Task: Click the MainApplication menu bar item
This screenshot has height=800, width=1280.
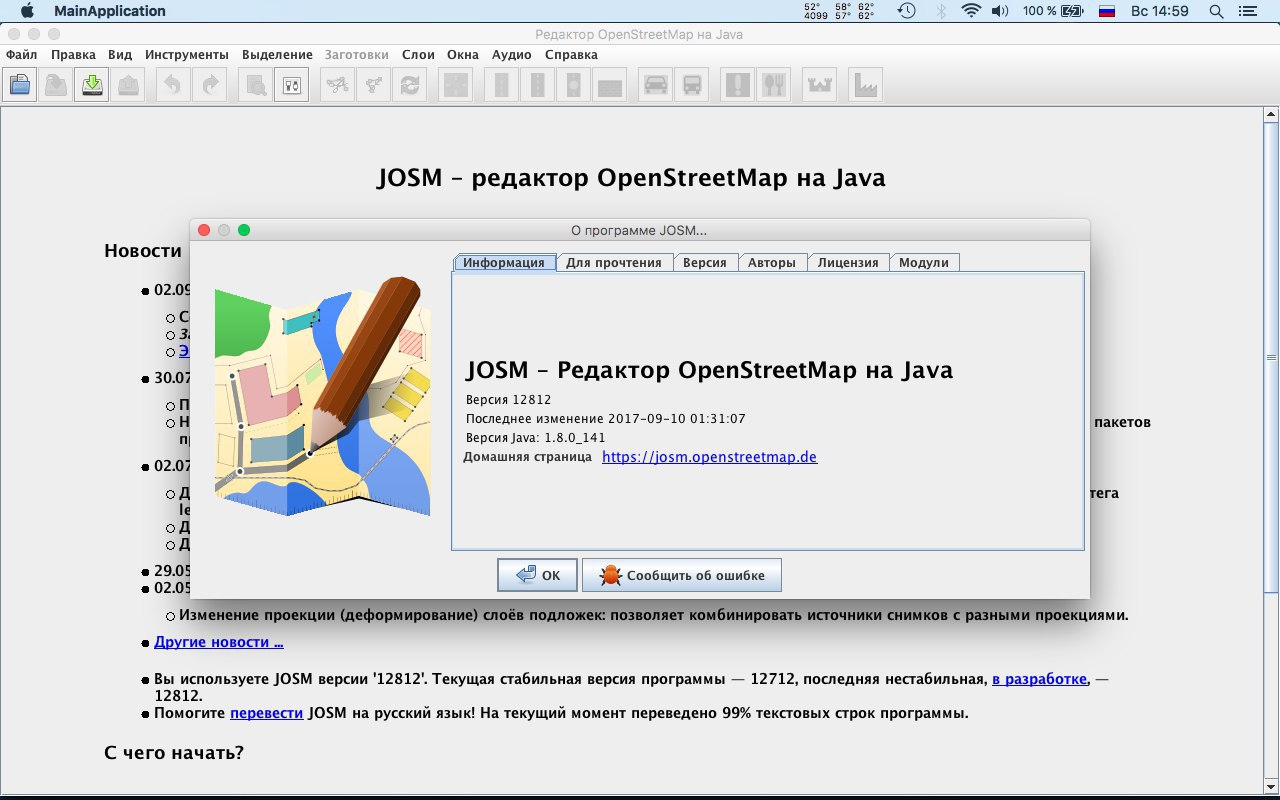Action: pyautogui.click(x=110, y=11)
